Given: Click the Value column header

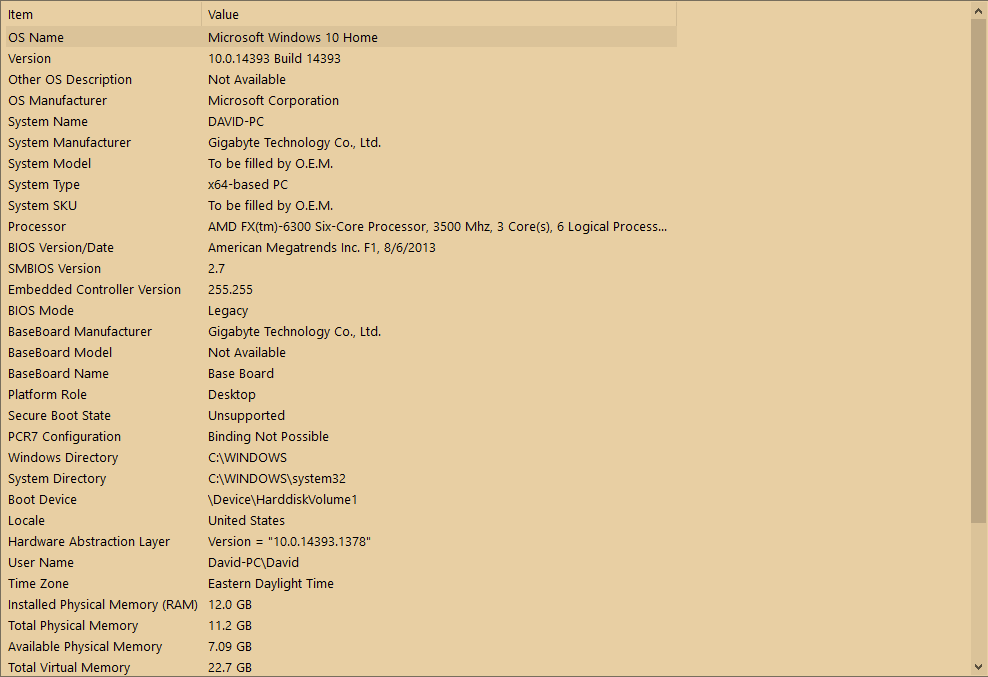Looking at the screenshot, I should point(439,14).
